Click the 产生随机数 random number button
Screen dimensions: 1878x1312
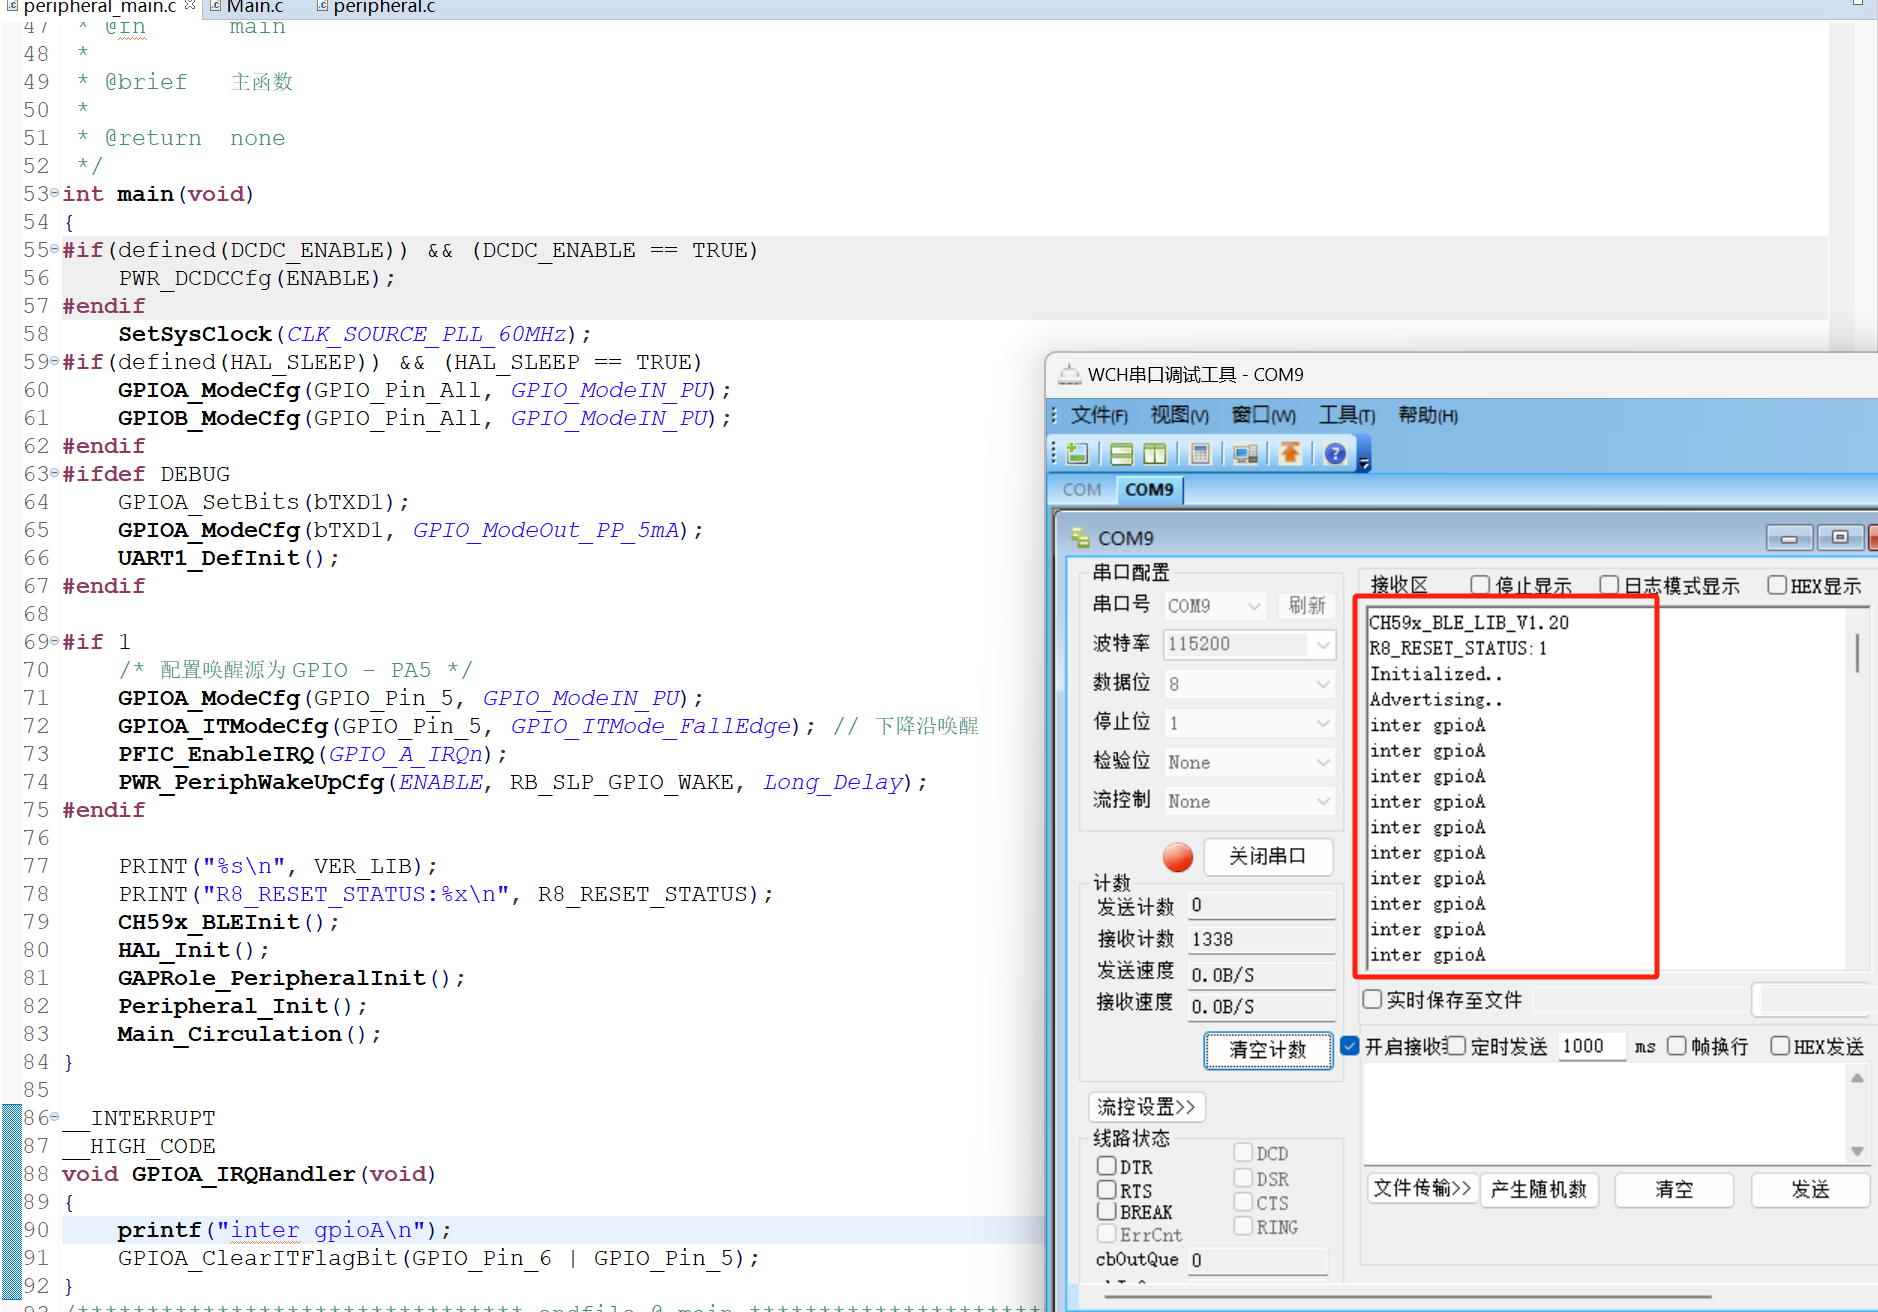coord(1538,1189)
